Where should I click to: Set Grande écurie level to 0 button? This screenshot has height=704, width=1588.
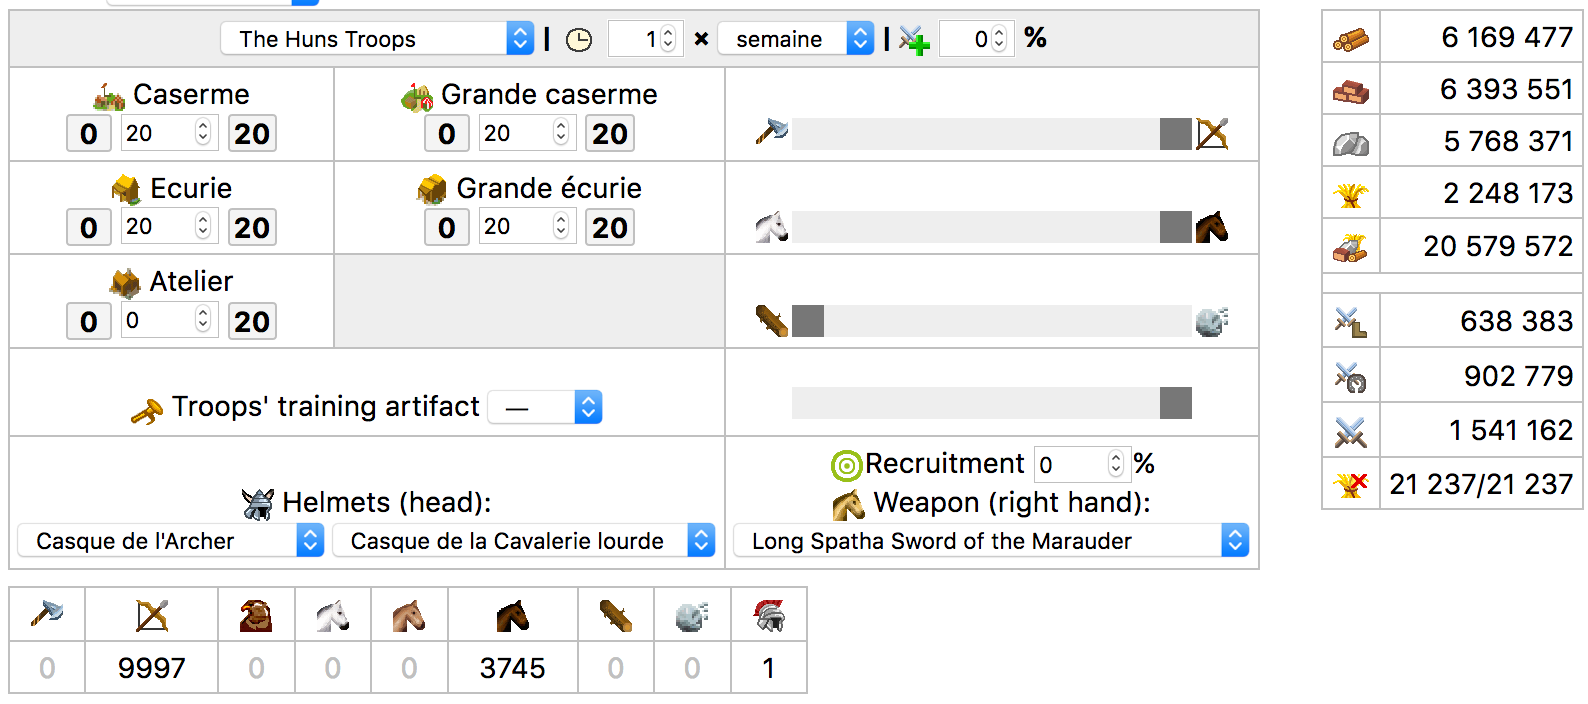pos(447,227)
